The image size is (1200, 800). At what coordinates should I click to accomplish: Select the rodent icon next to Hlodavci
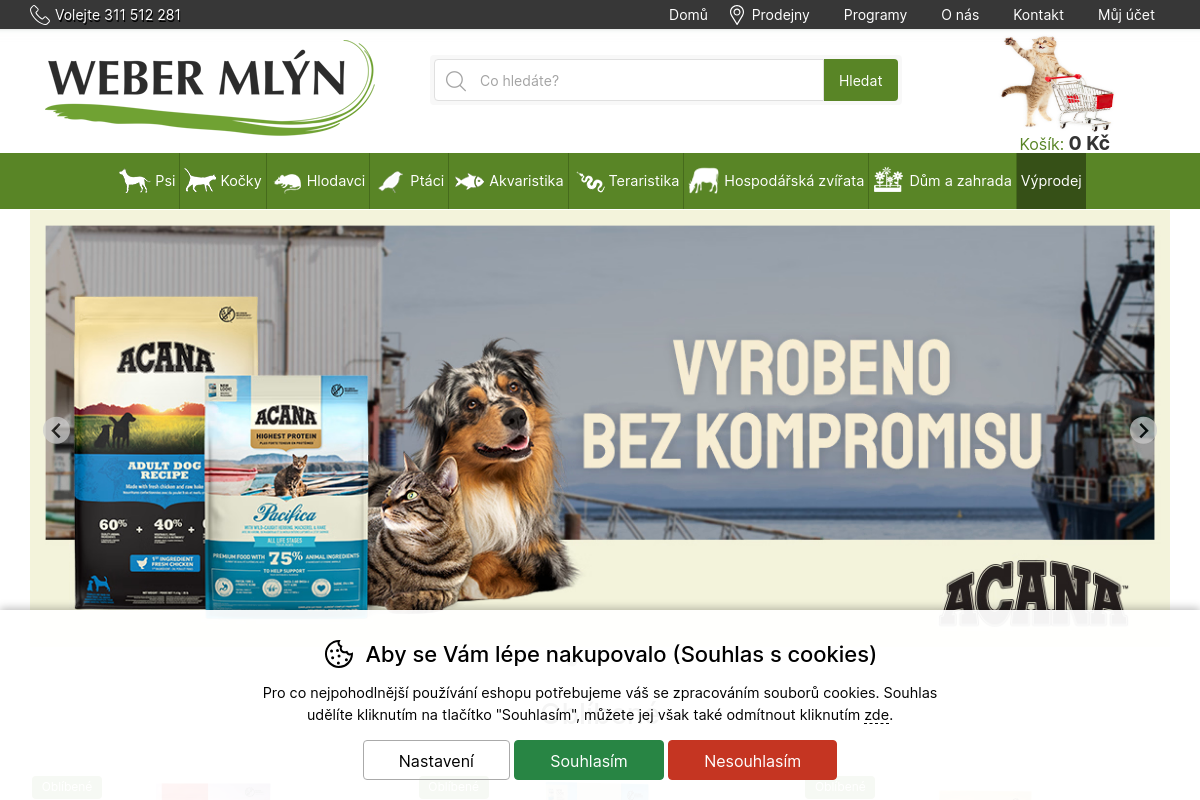coord(288,182)
